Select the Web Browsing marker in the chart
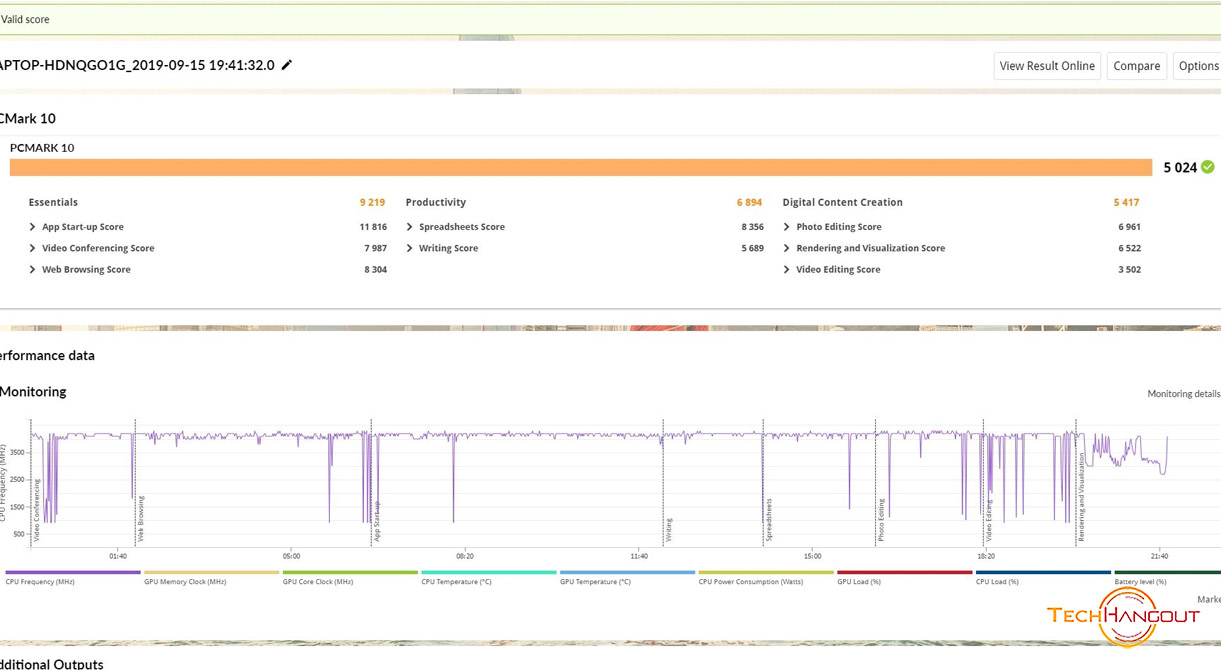Viewport: 1221px width, 670px height. (141, 519)
